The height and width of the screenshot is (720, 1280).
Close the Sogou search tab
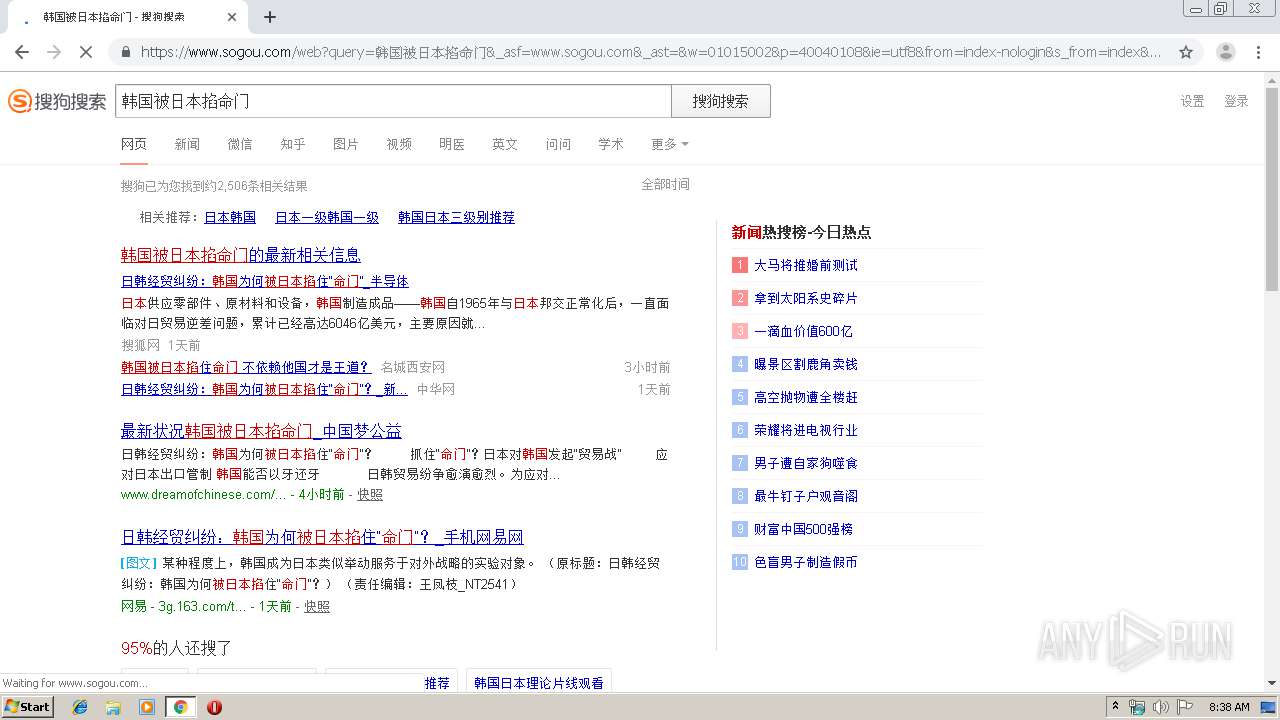pos(232,17)
